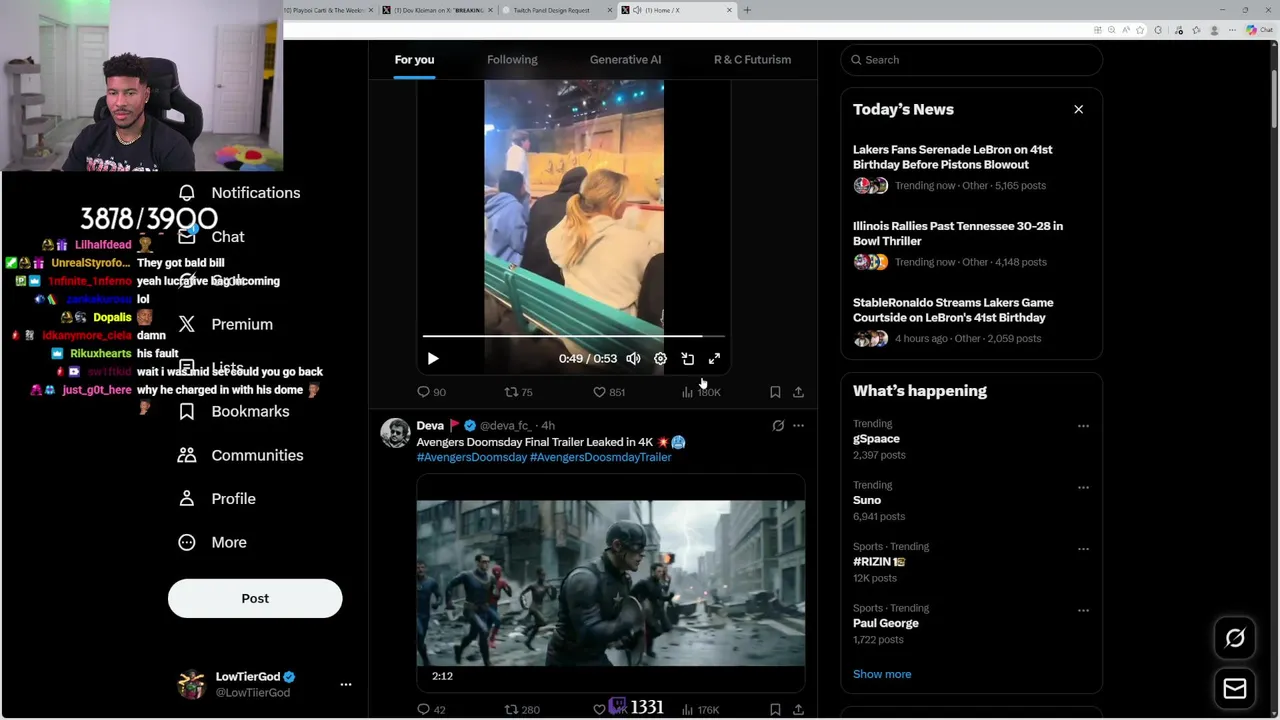
Task: Switch to the Generative AI tab
Action: [625, 60]
